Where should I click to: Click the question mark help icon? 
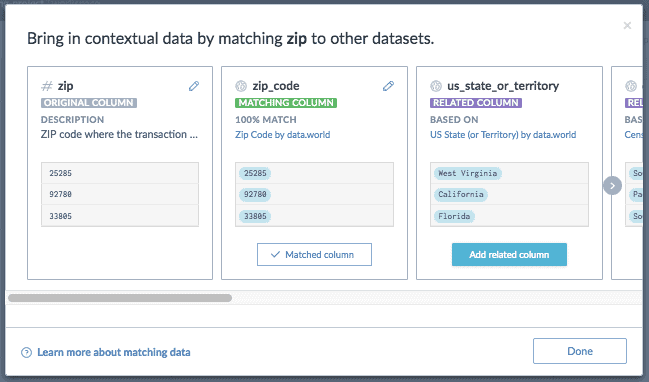point(26,353)
